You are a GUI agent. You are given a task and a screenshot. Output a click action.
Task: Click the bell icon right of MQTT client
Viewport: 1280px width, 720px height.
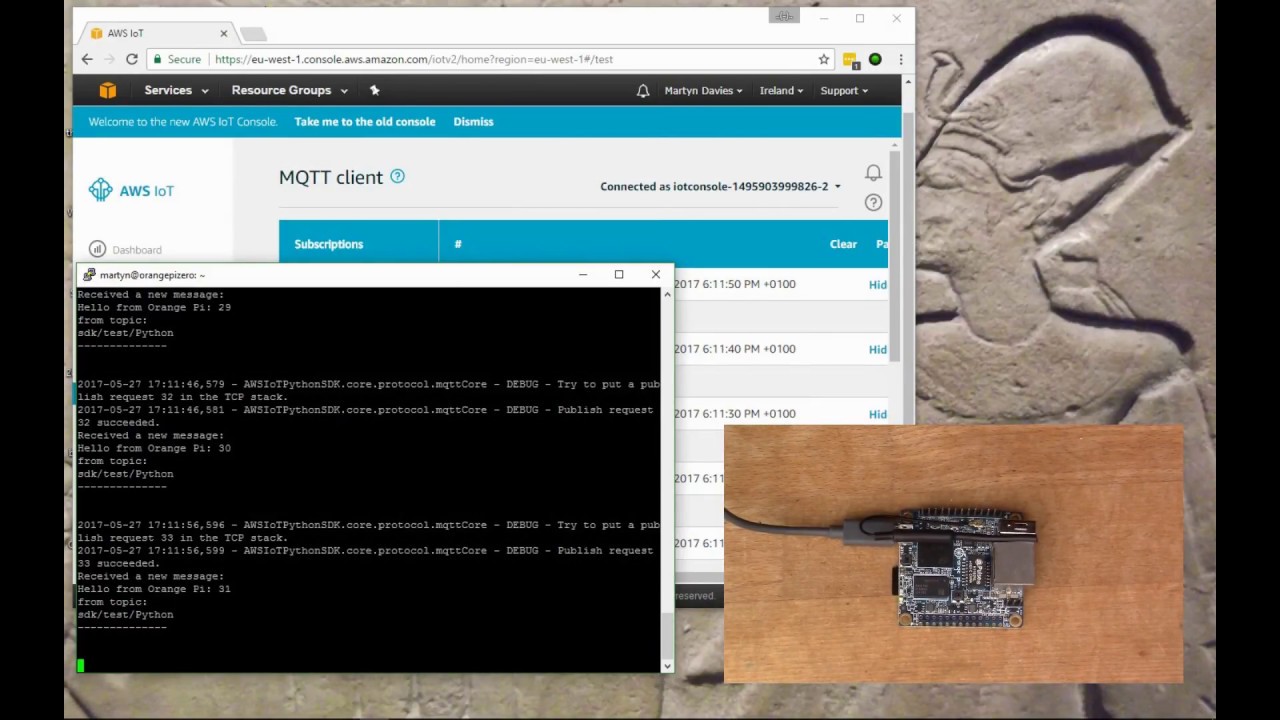[873, 173]
